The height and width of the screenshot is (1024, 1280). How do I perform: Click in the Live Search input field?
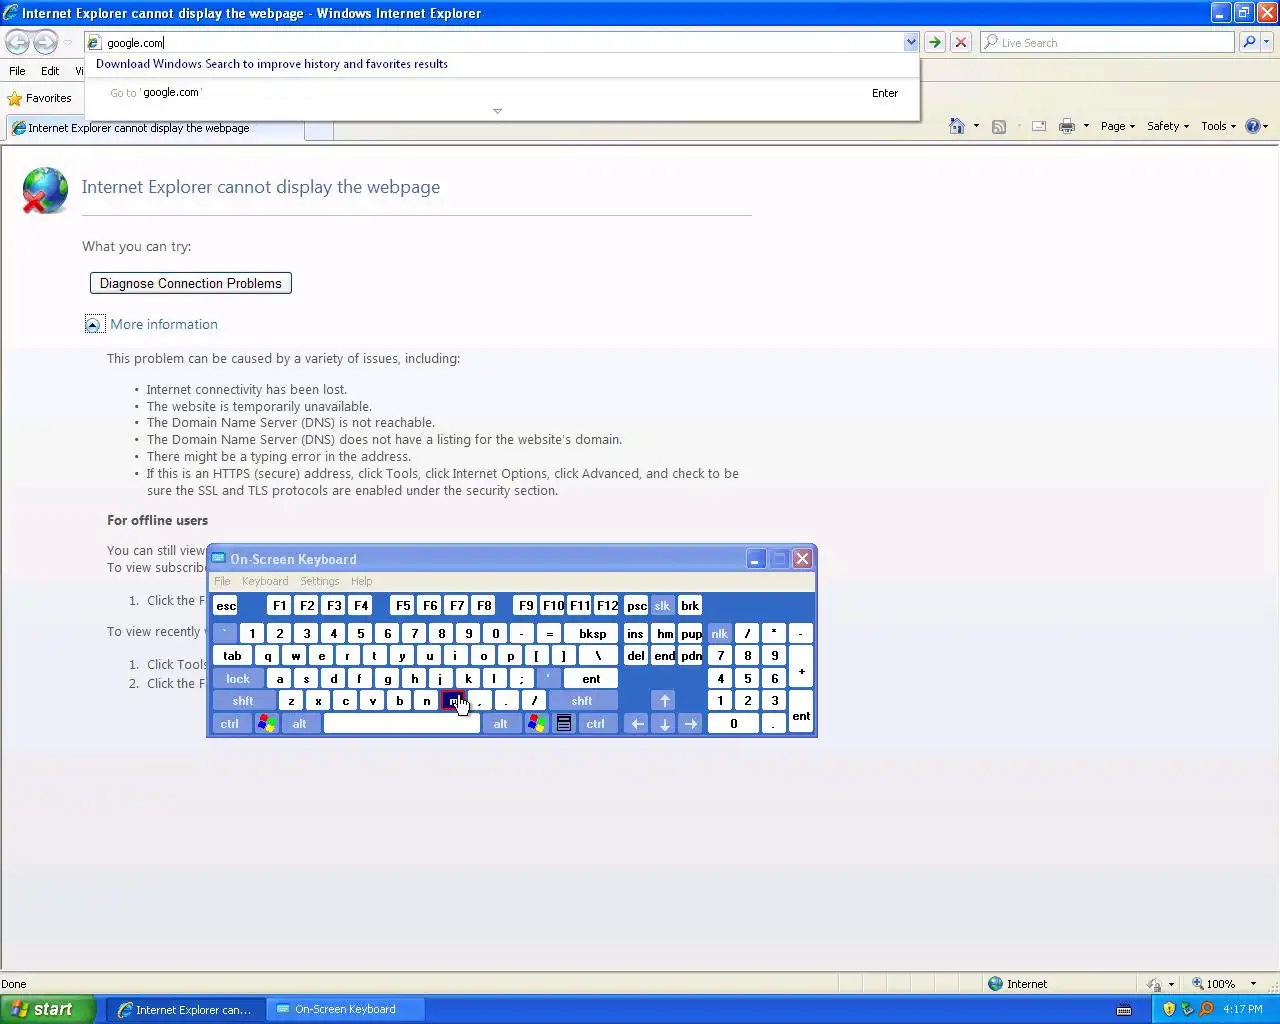(1108, 42)
